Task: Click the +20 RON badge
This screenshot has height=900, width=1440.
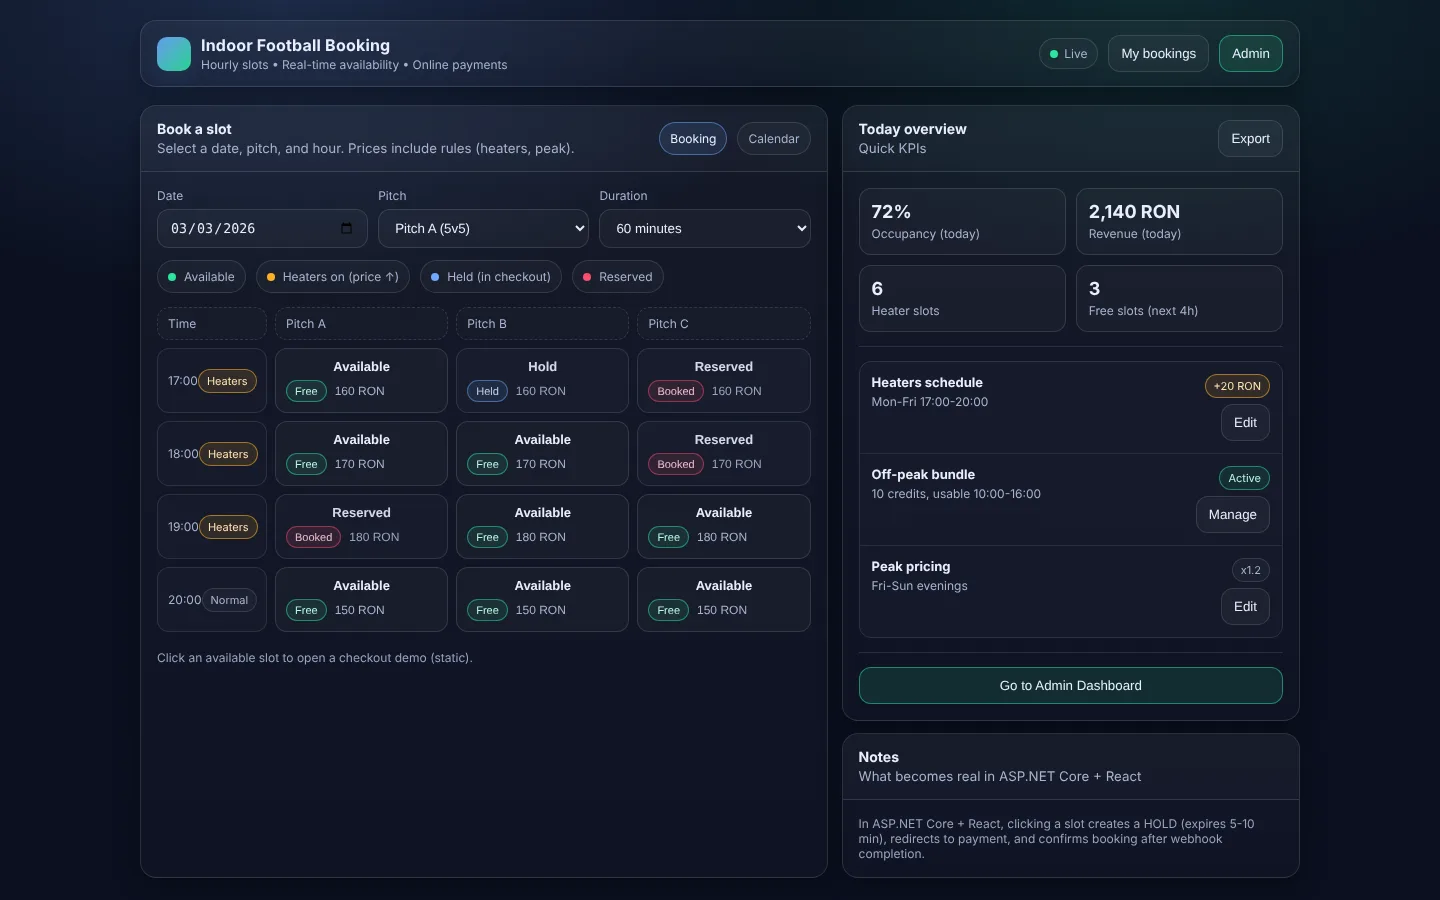Action: click(x=1237, y=386)
